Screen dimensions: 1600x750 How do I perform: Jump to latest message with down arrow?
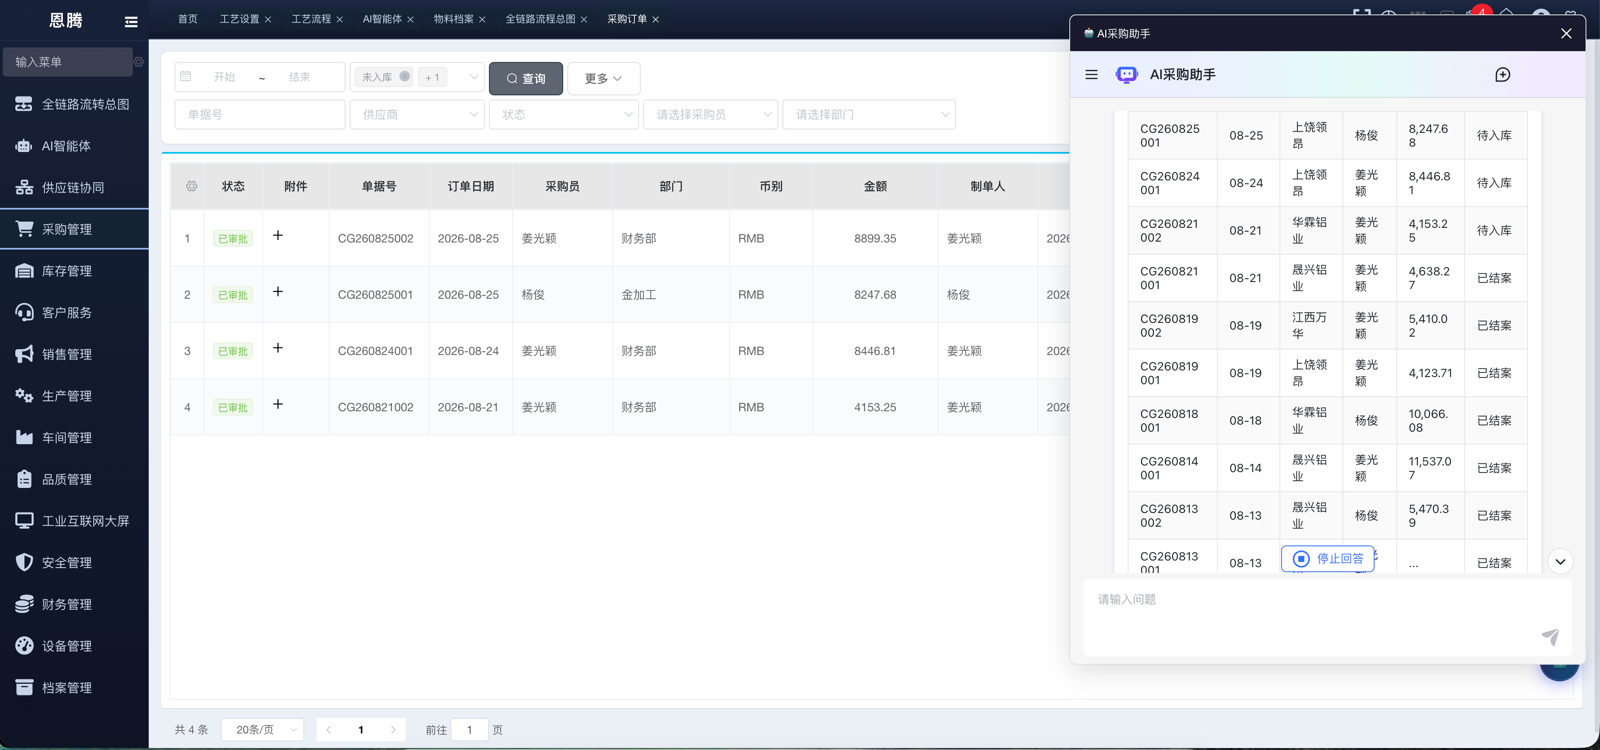1560,562
